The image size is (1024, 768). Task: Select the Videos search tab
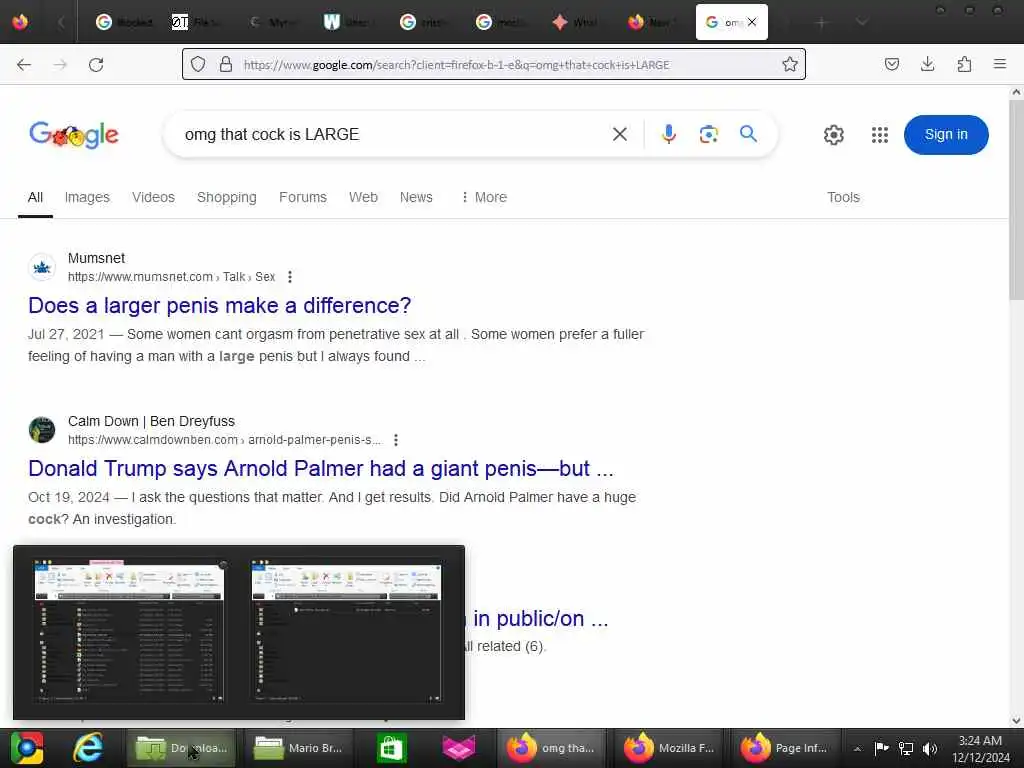153,197
